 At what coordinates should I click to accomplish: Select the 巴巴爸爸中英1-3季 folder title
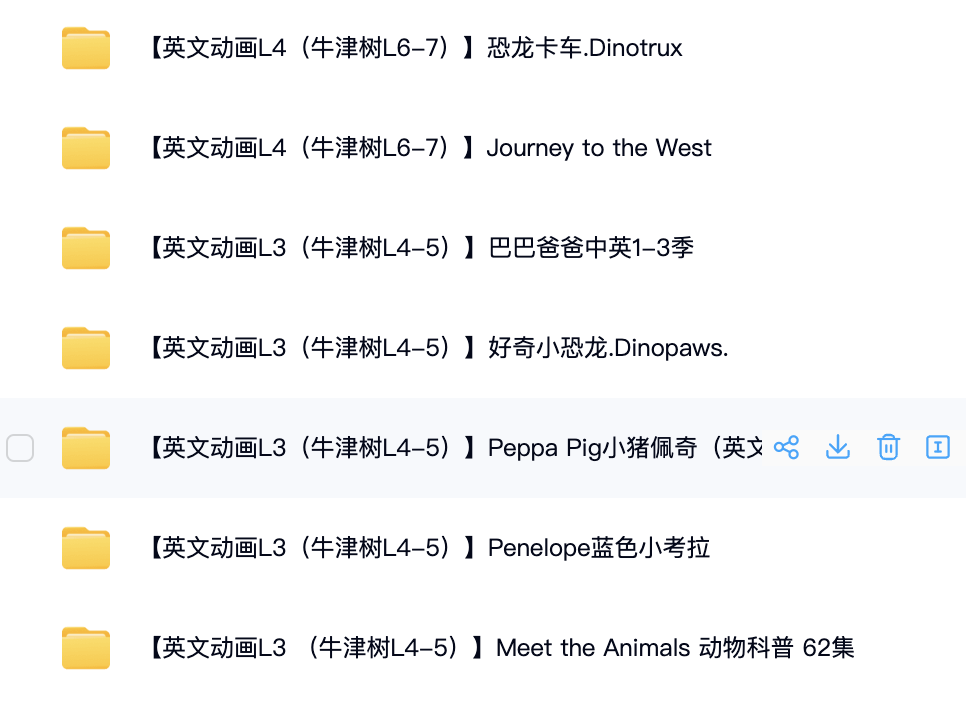[420, 248]
